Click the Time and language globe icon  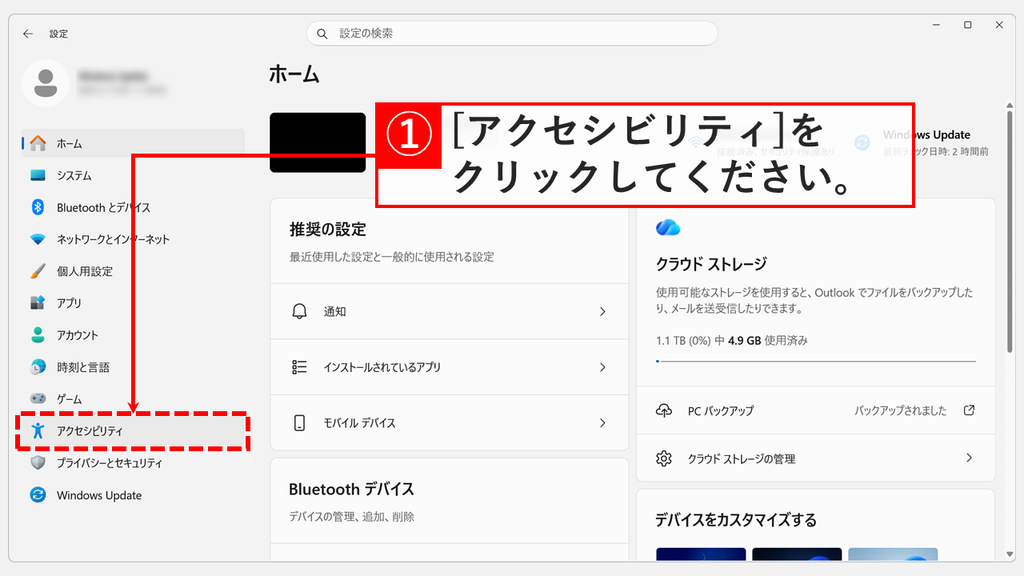click(38, 367)
